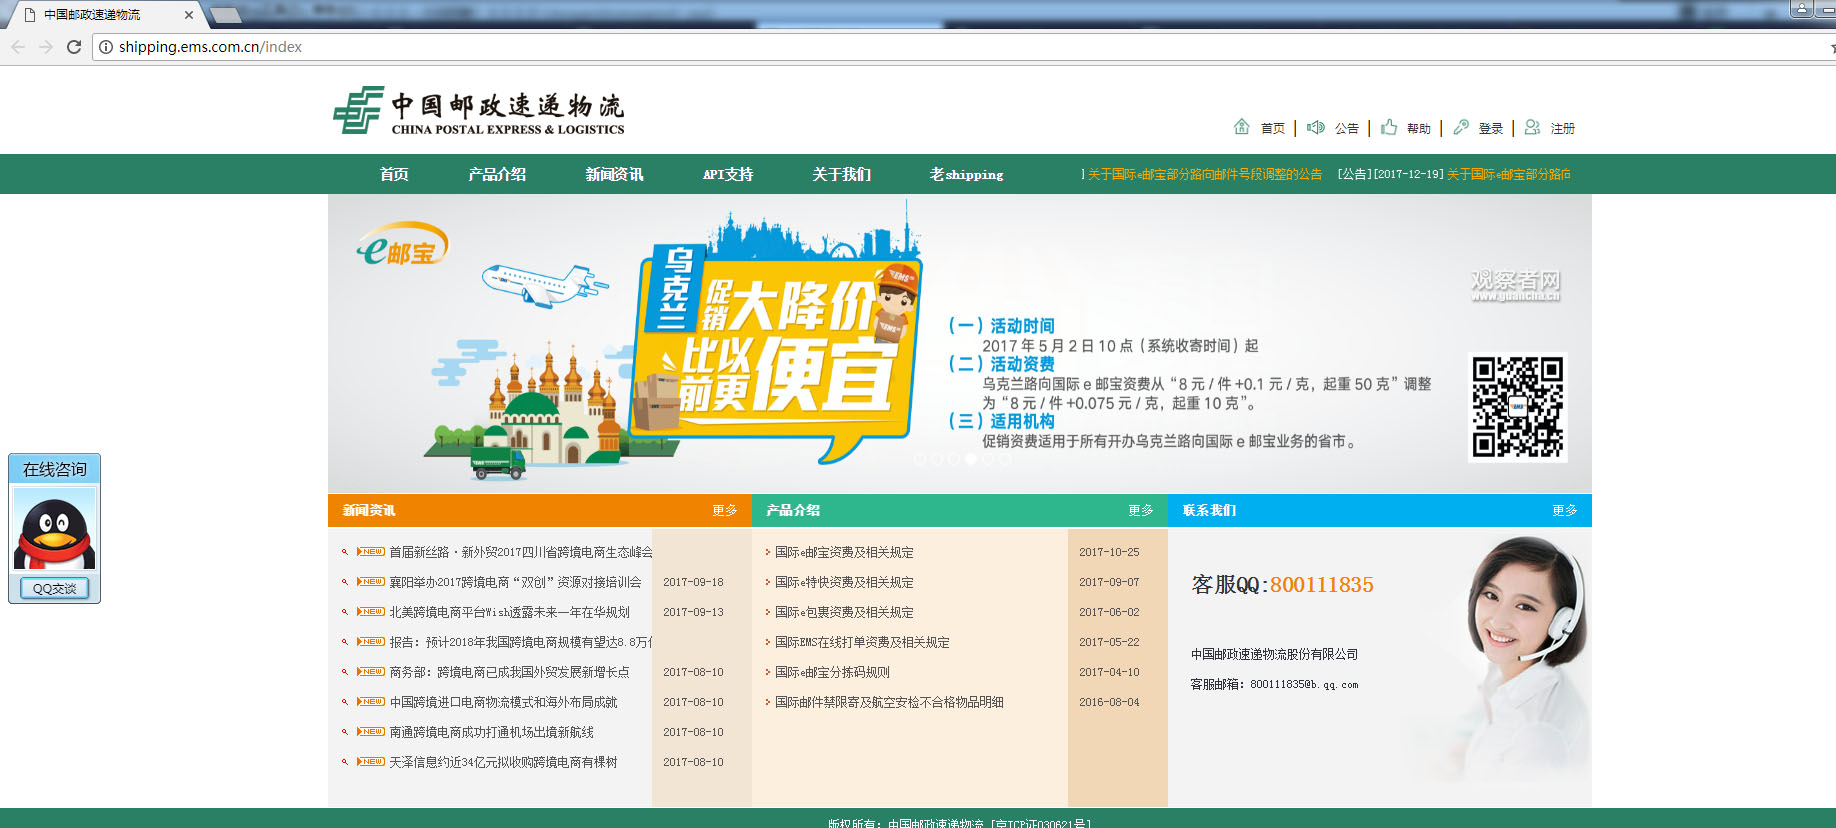Open product link 国际EMS在线打单资费及相关规定
Screen dimensions: 1836x828
click(x=862, y=642)
